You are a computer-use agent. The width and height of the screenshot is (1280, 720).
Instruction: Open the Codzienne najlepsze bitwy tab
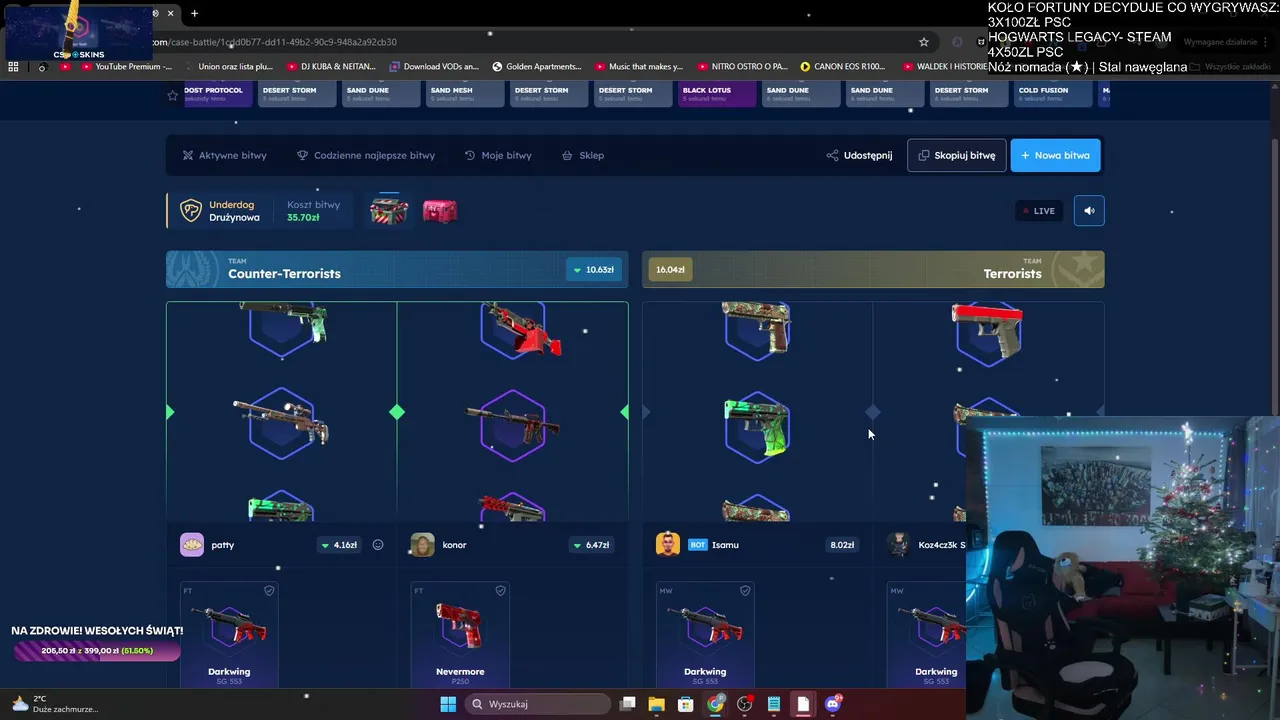coord(366,155)
